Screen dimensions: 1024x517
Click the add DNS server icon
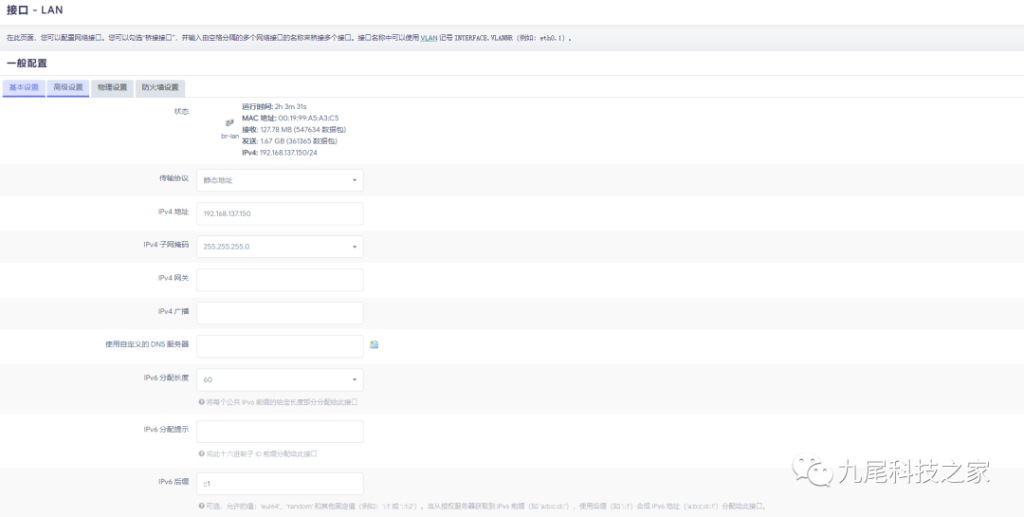[374, 345]
